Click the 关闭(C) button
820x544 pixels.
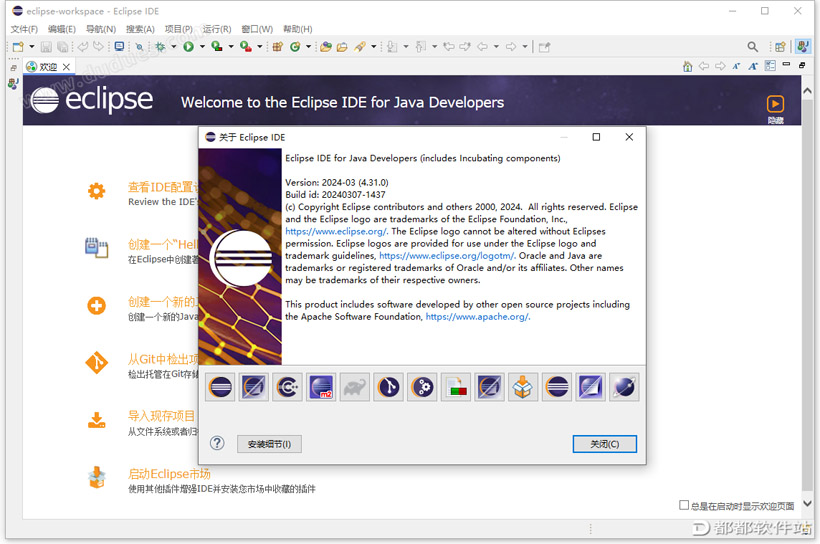click(605, 444)
